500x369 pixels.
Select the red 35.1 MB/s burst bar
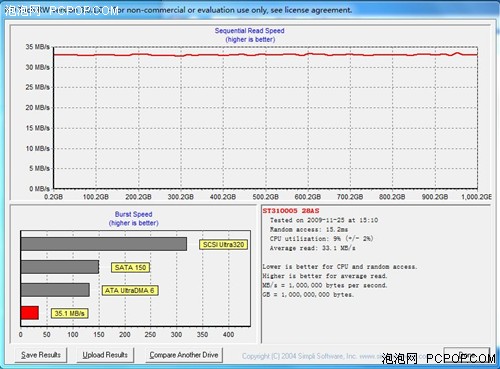point(30,313)
